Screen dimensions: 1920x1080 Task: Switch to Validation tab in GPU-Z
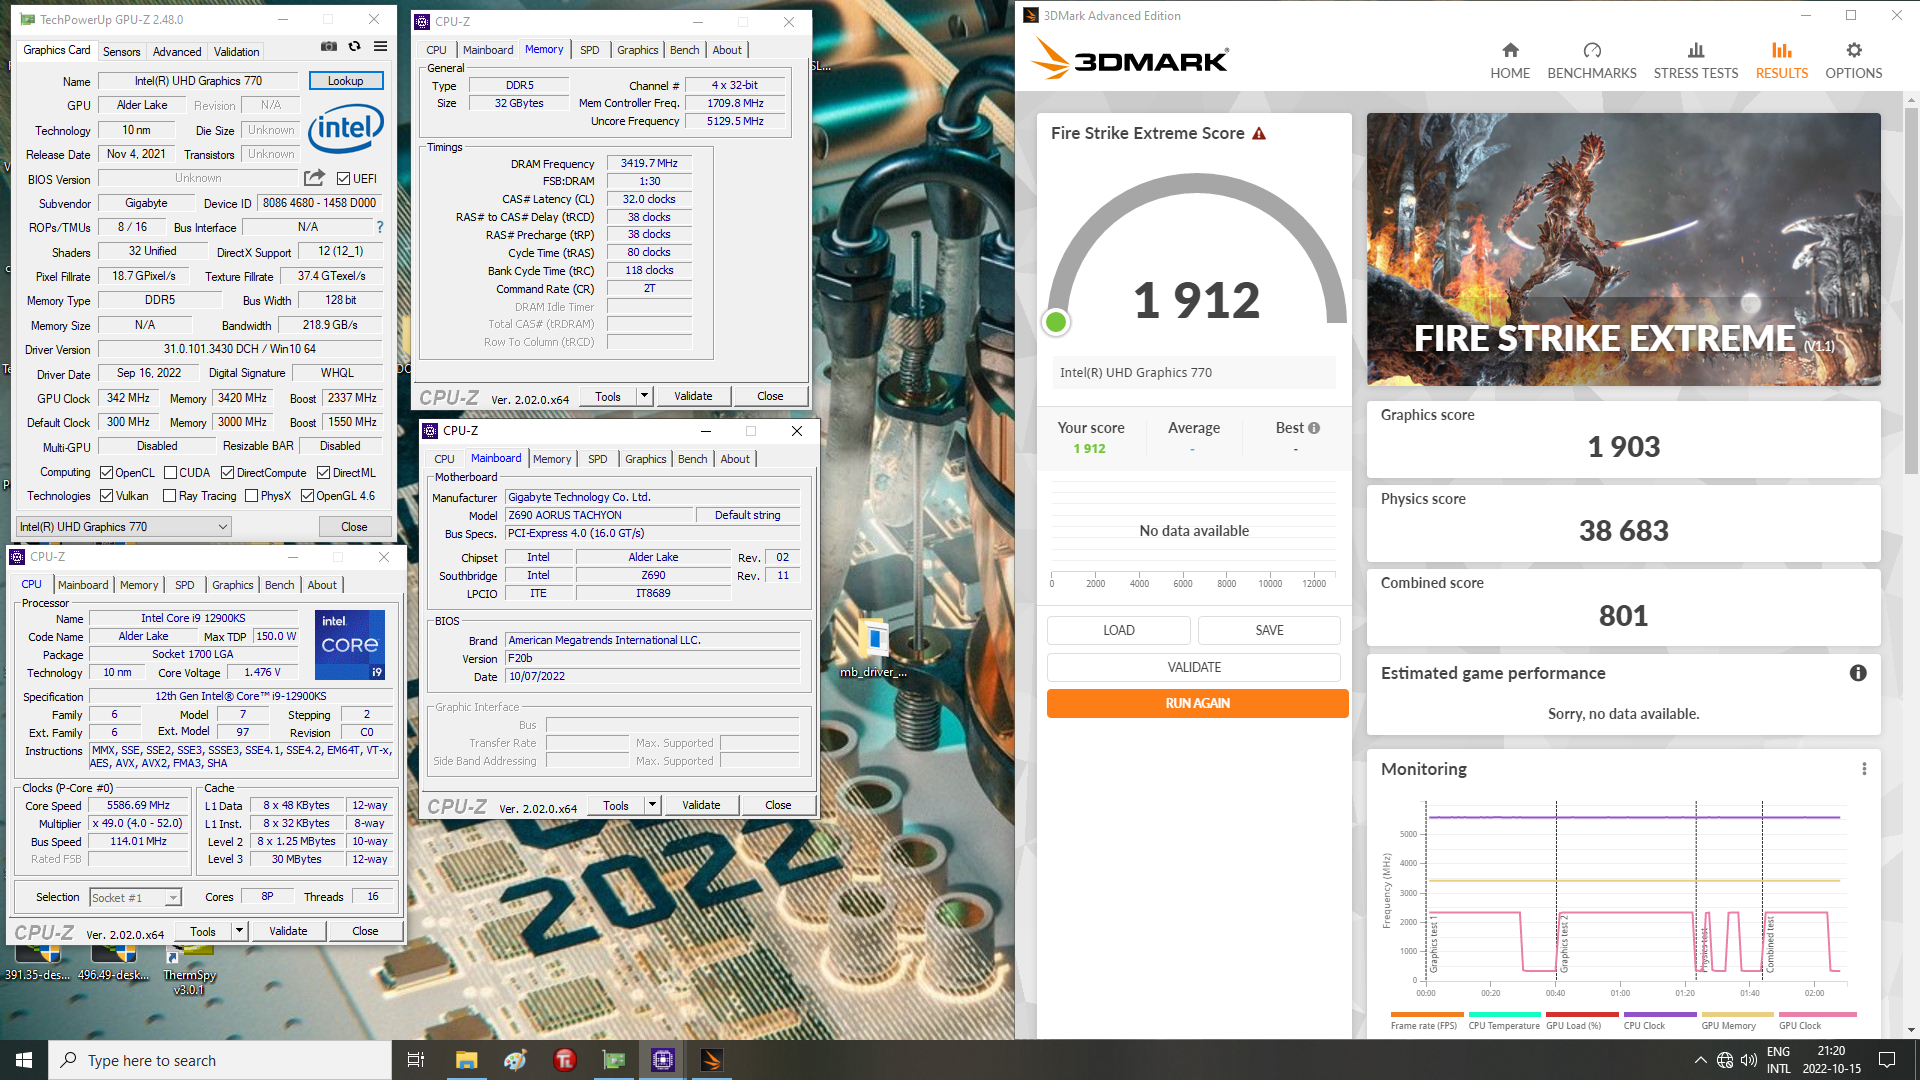[x=237, y=51]
